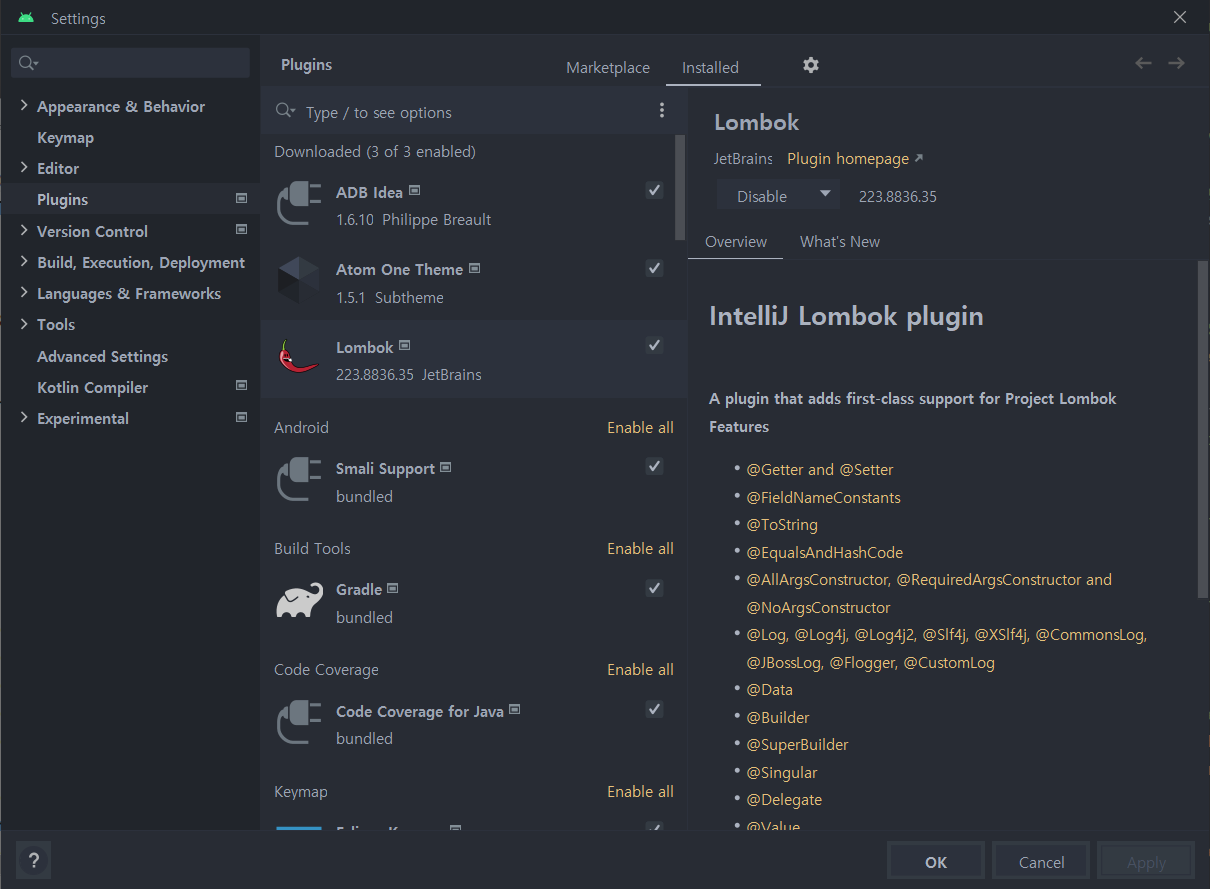Click Enable all for Build Tools
The height and width of the screenshot is (889, 1210).
640,548
